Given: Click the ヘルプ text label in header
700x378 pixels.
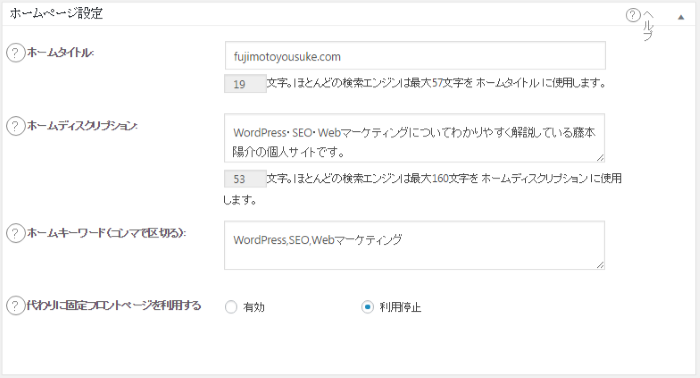Looking at the screenshot, I should (x=648, y=26).
